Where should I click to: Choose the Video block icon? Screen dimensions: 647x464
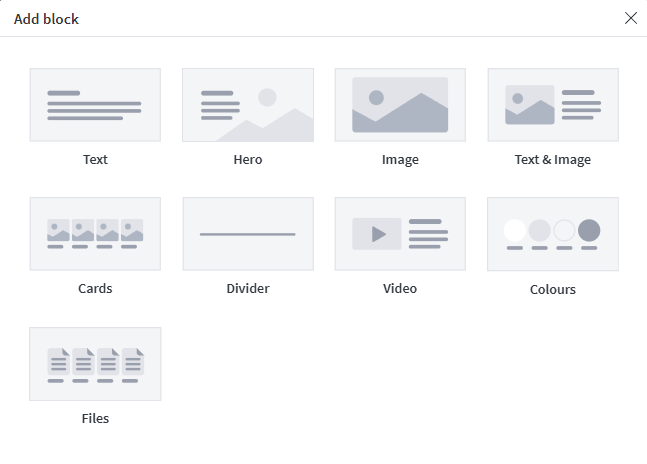click(400, 234)
